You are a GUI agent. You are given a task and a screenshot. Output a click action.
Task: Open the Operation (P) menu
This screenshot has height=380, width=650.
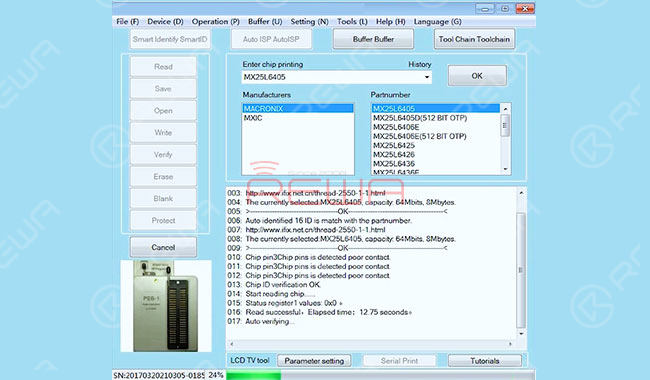pyautogui.click(x=216, y=22)
